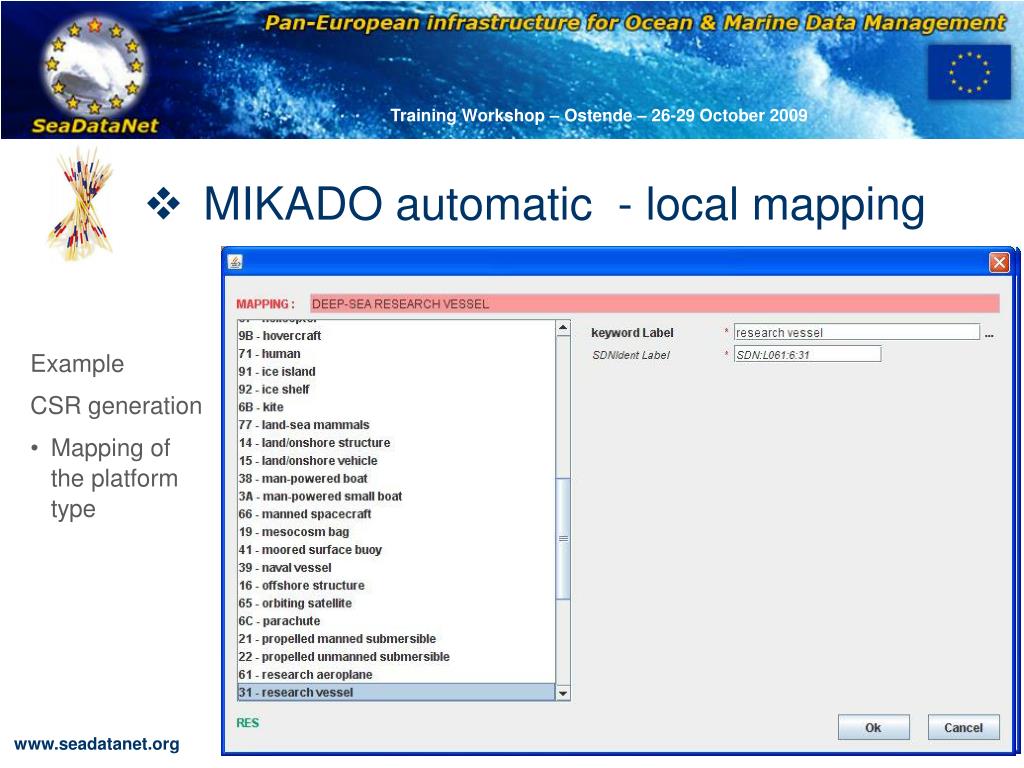This screenshot has height=768, width=1024.
Task: Select '65 - orbiting satellite' row
Action: [396, 603]
